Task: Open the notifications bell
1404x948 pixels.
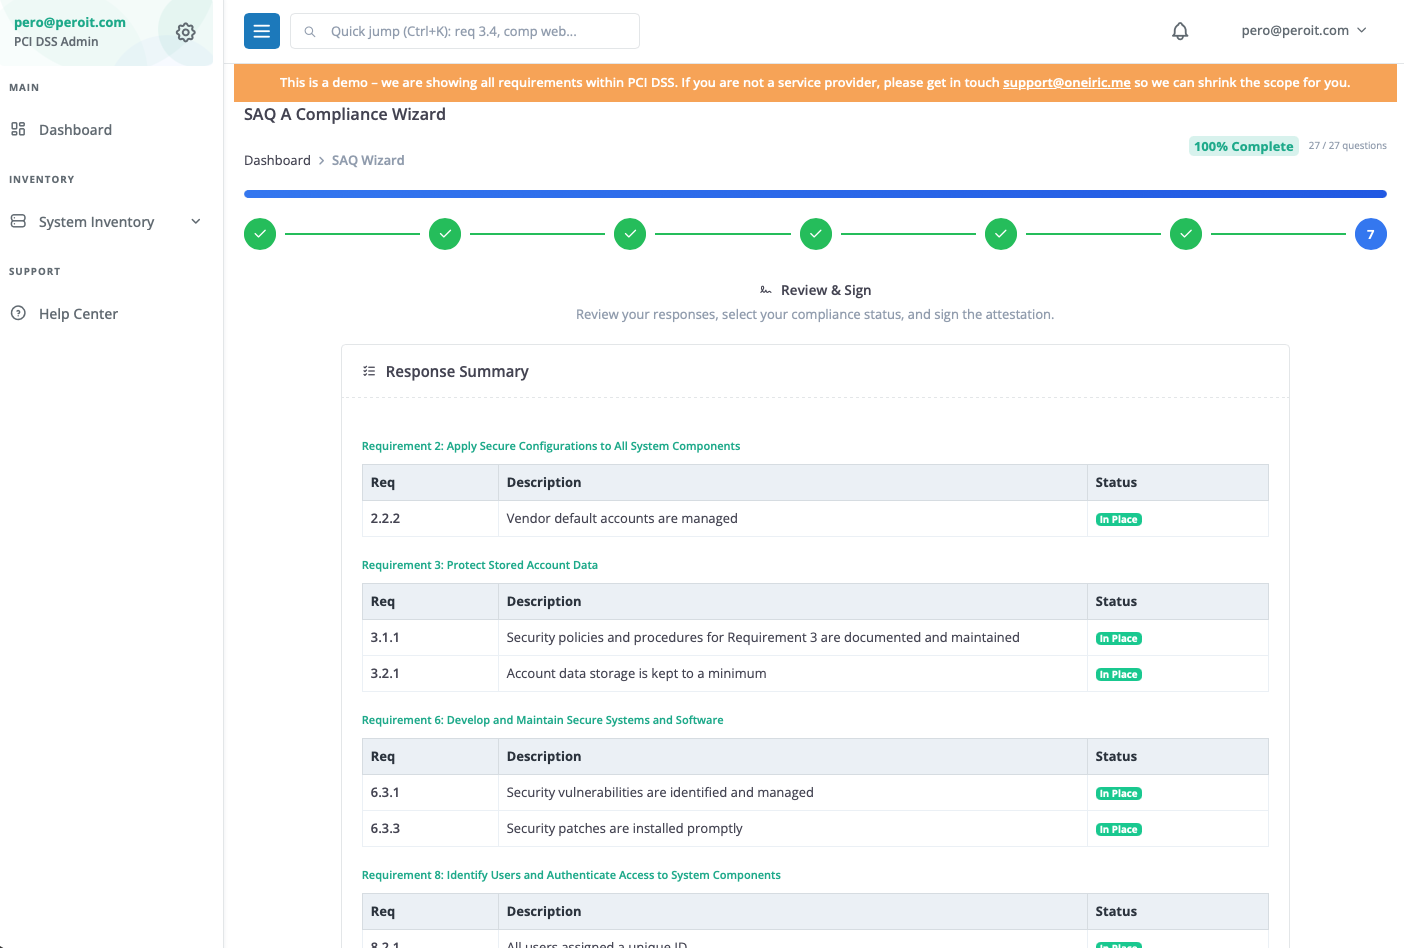Action: 1180,31
